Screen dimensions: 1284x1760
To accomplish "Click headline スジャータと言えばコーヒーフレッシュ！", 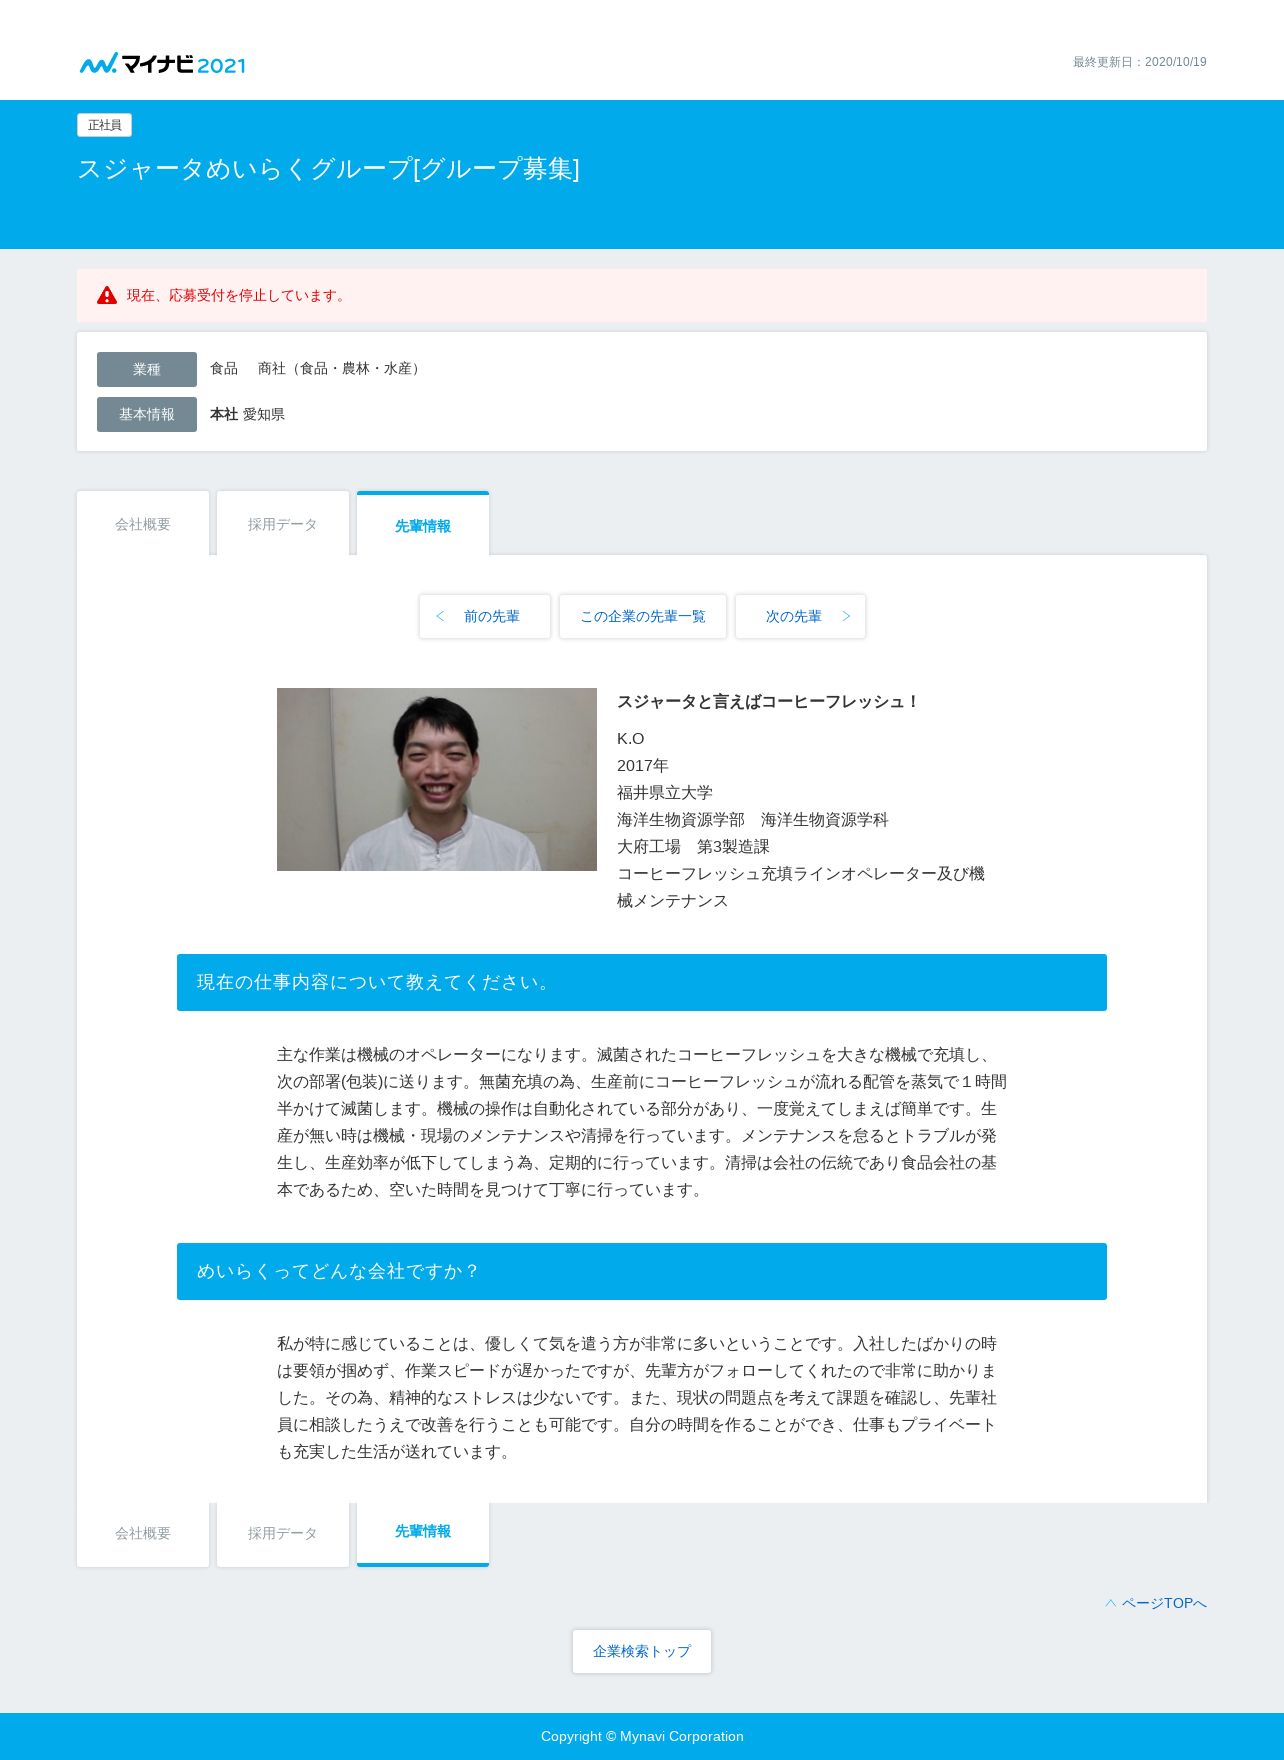I will 768,701.
